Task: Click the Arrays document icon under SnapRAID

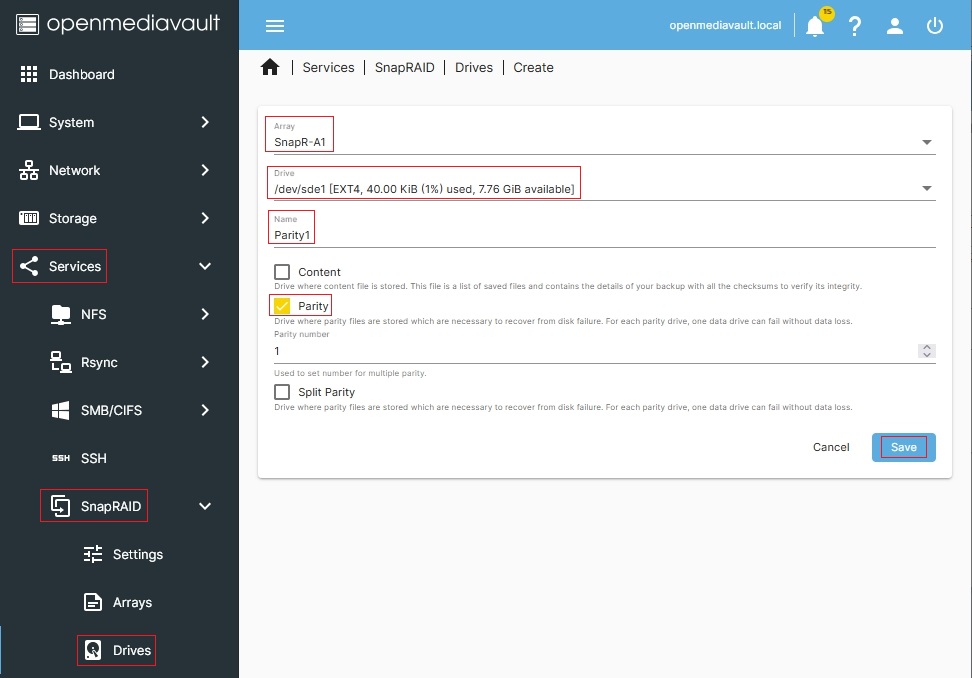Action: coord(92,602)
